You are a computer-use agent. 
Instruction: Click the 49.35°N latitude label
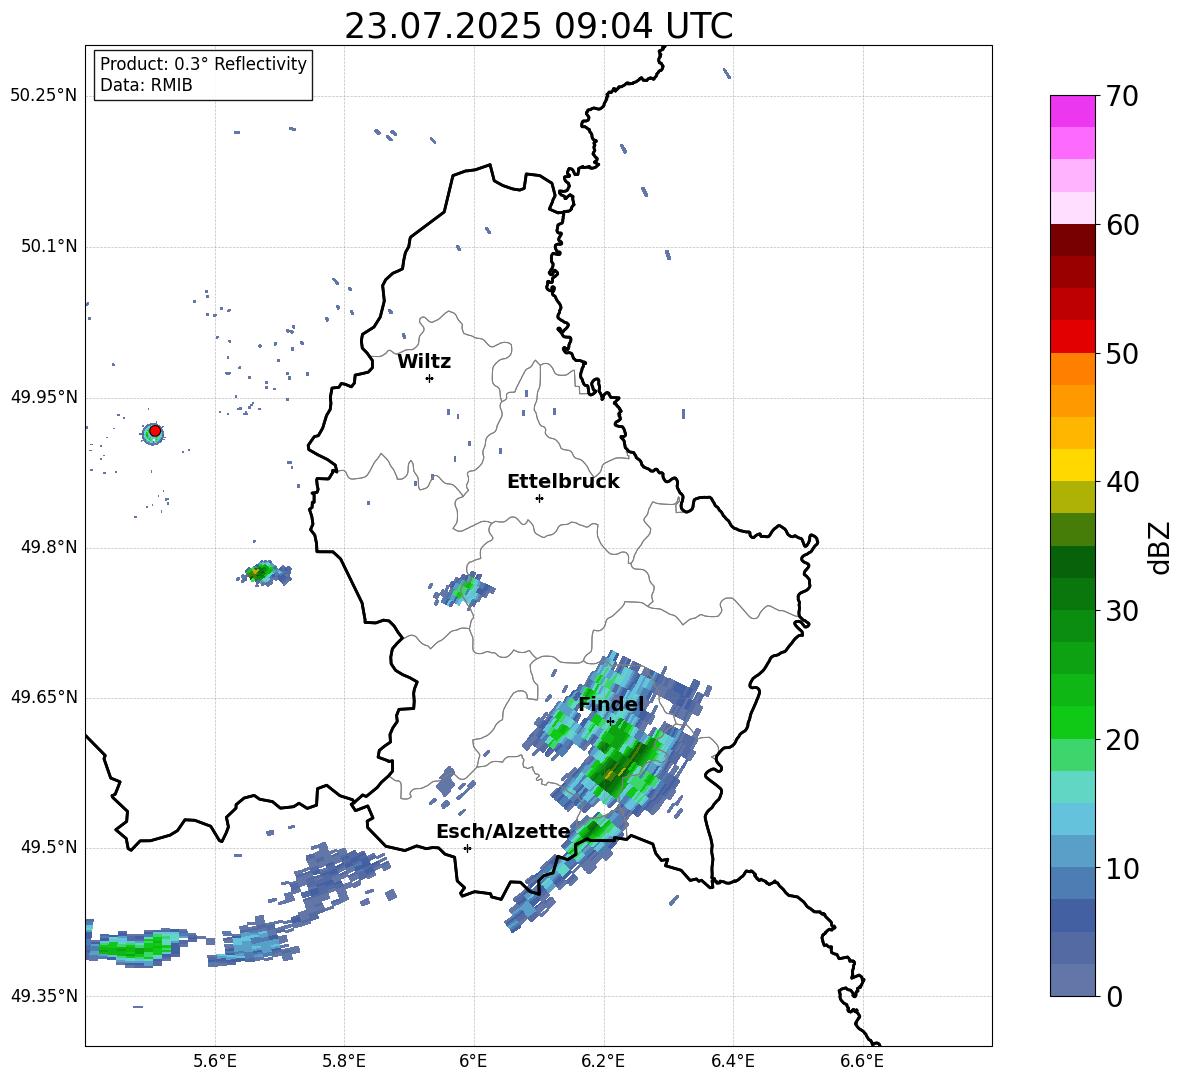point(44,996)
